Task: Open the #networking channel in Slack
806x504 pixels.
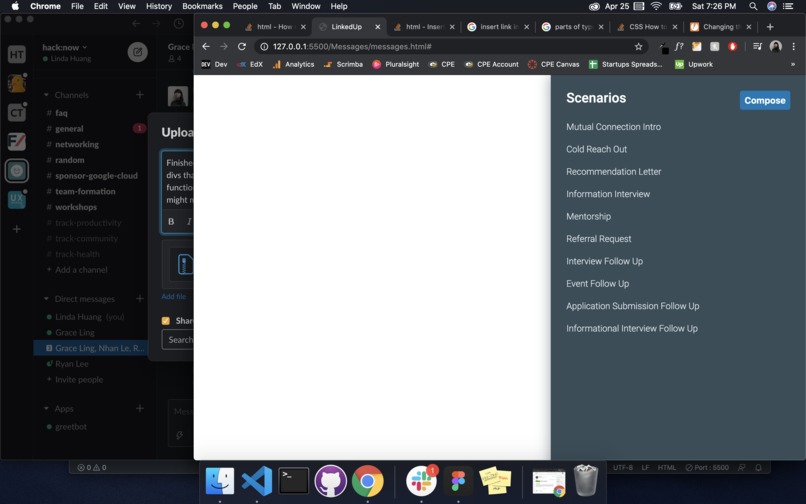Action: 77,145
